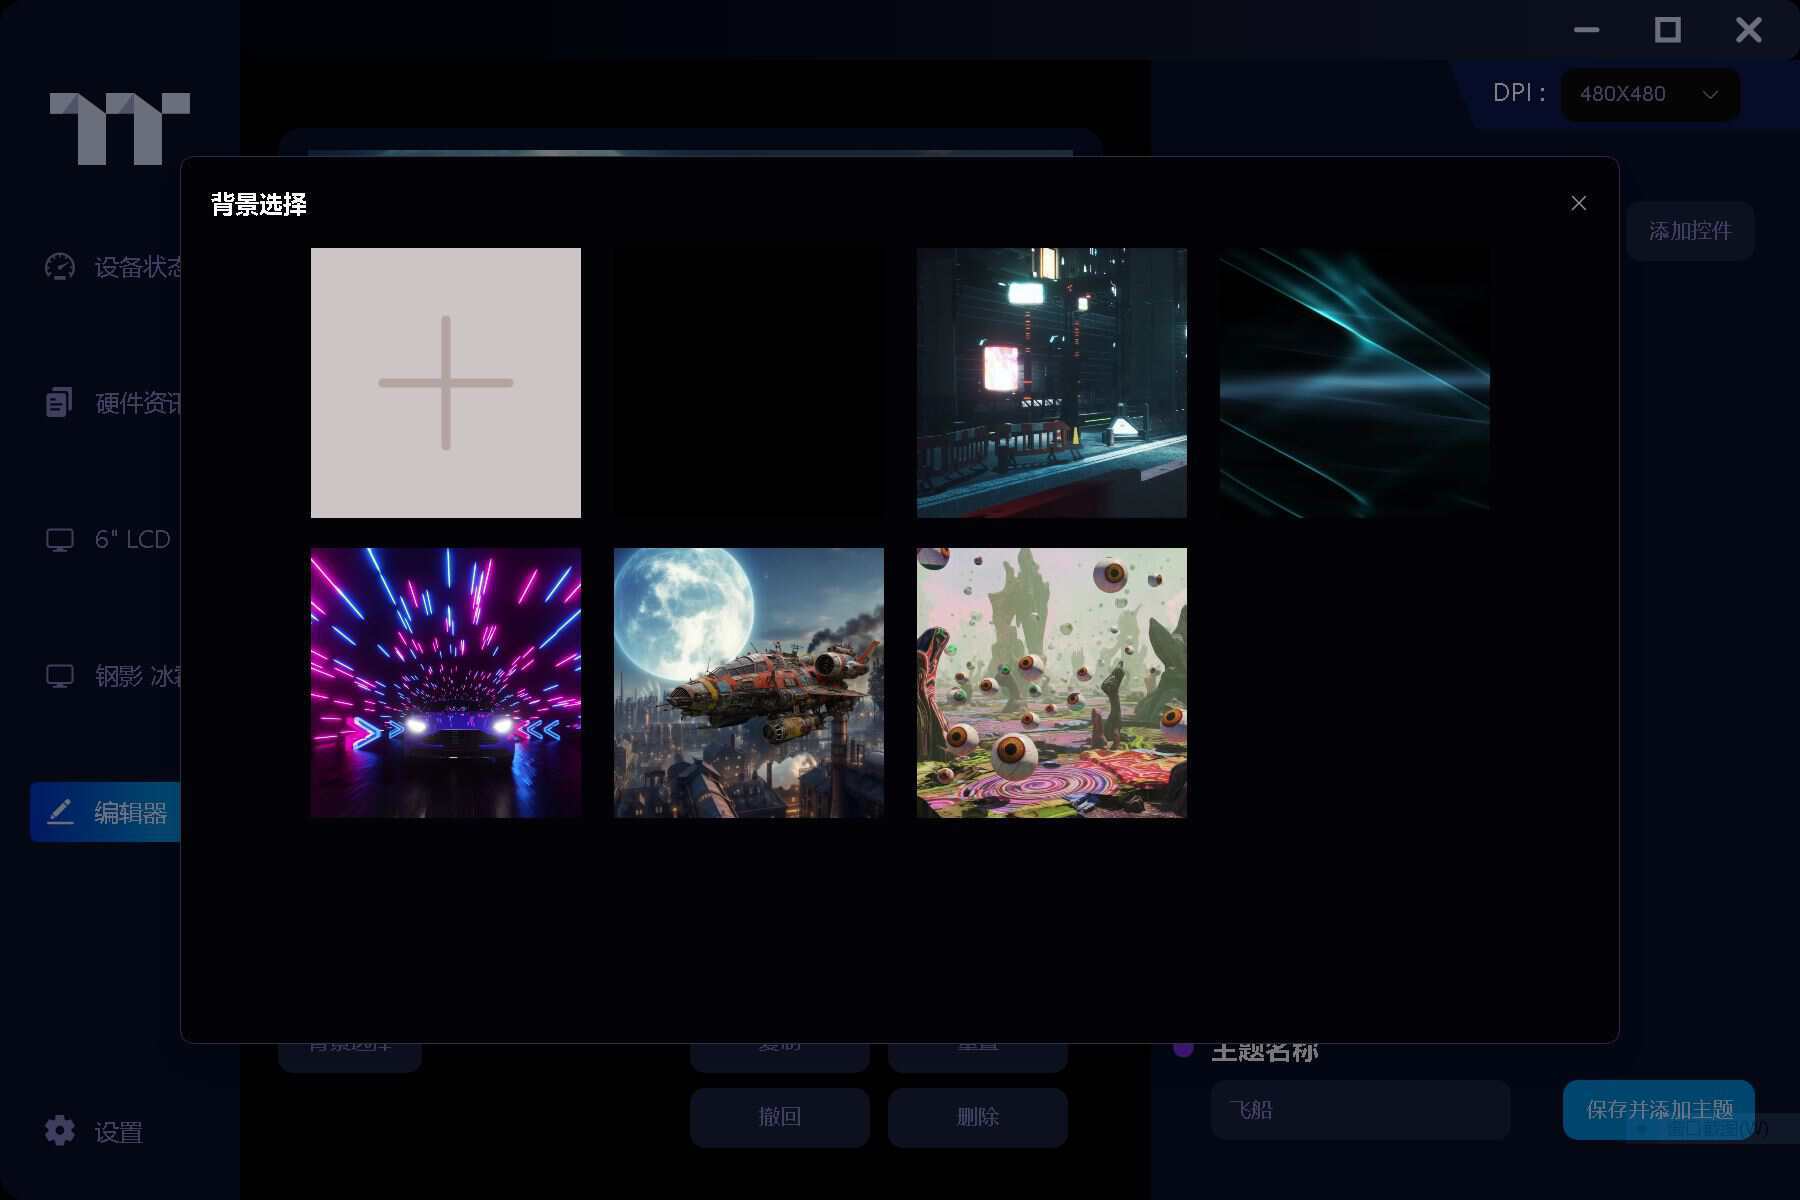Choose the cyberpunk street background
Image resolution: width=1800 pixels, height=1200 pixels.
point(1051,383)
